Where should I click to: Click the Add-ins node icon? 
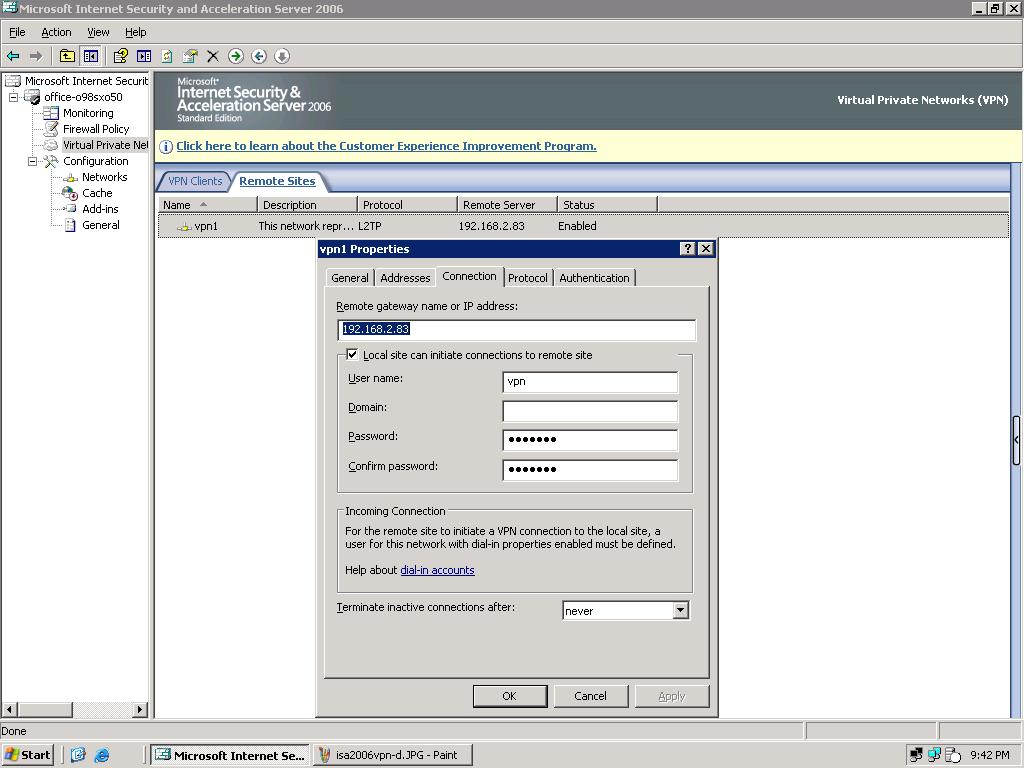70,209
